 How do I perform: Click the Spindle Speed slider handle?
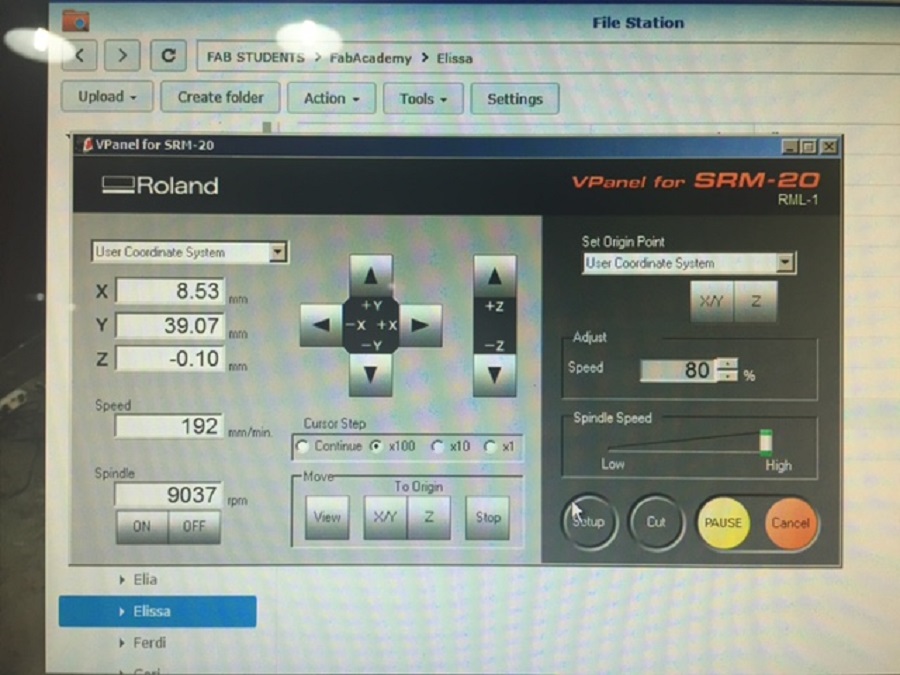[766, 443]
